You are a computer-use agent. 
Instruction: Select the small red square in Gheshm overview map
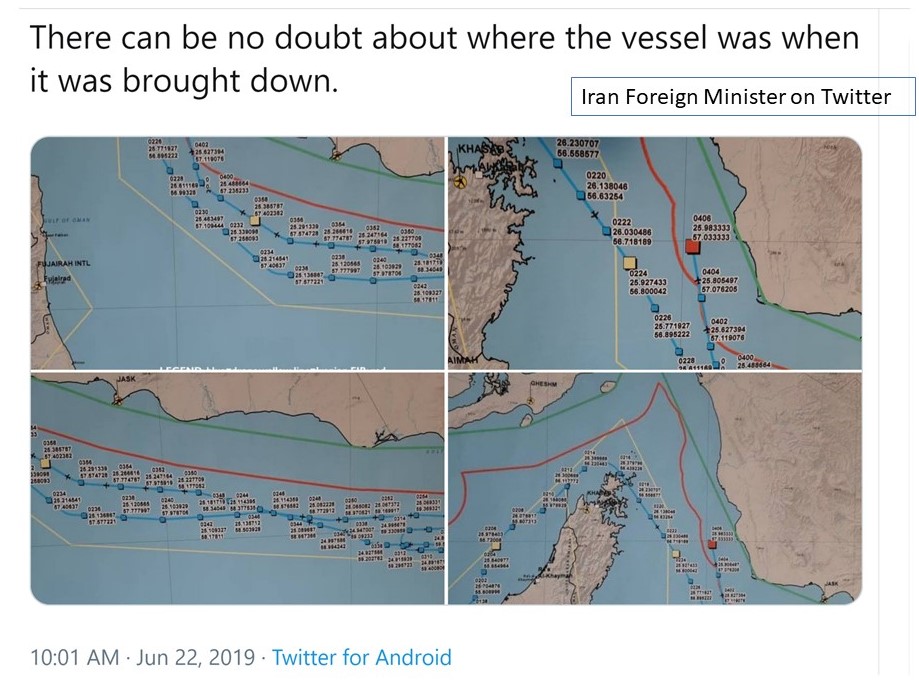point(712,545)
